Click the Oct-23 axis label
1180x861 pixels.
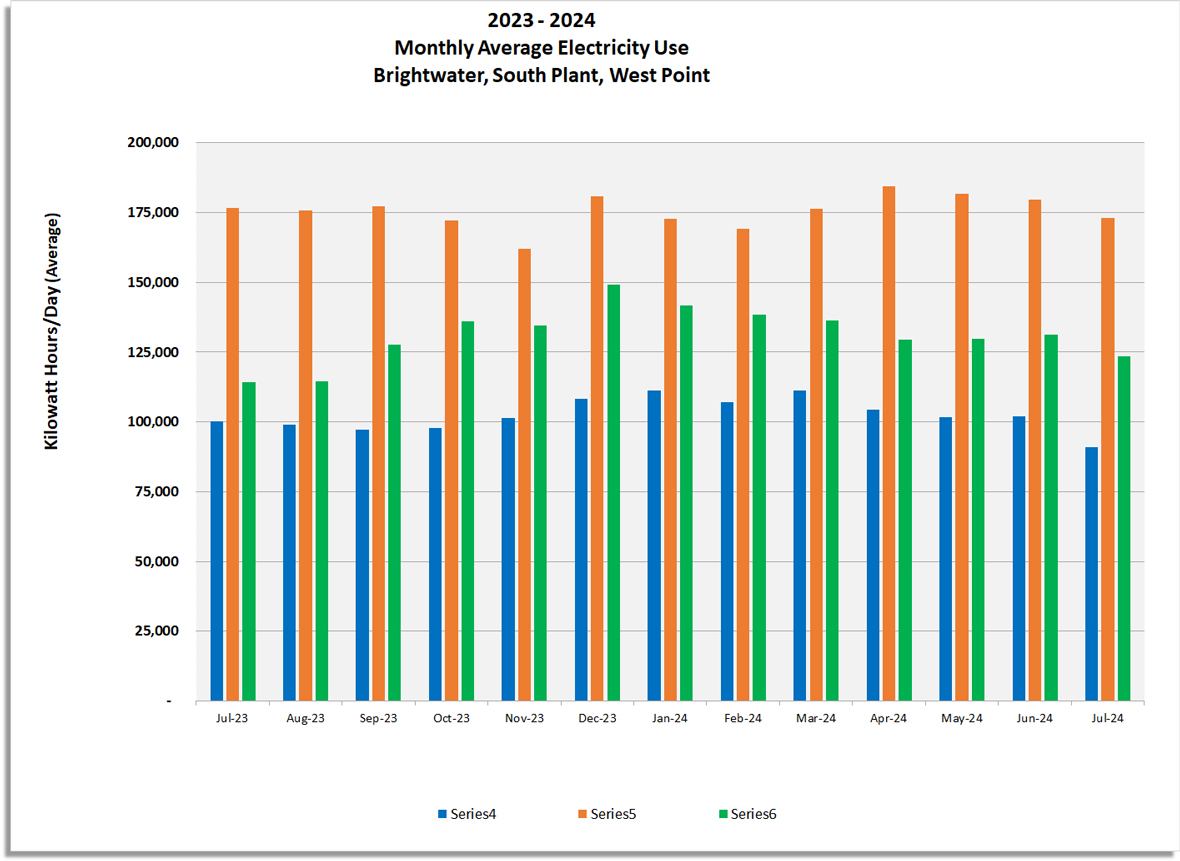451,718
